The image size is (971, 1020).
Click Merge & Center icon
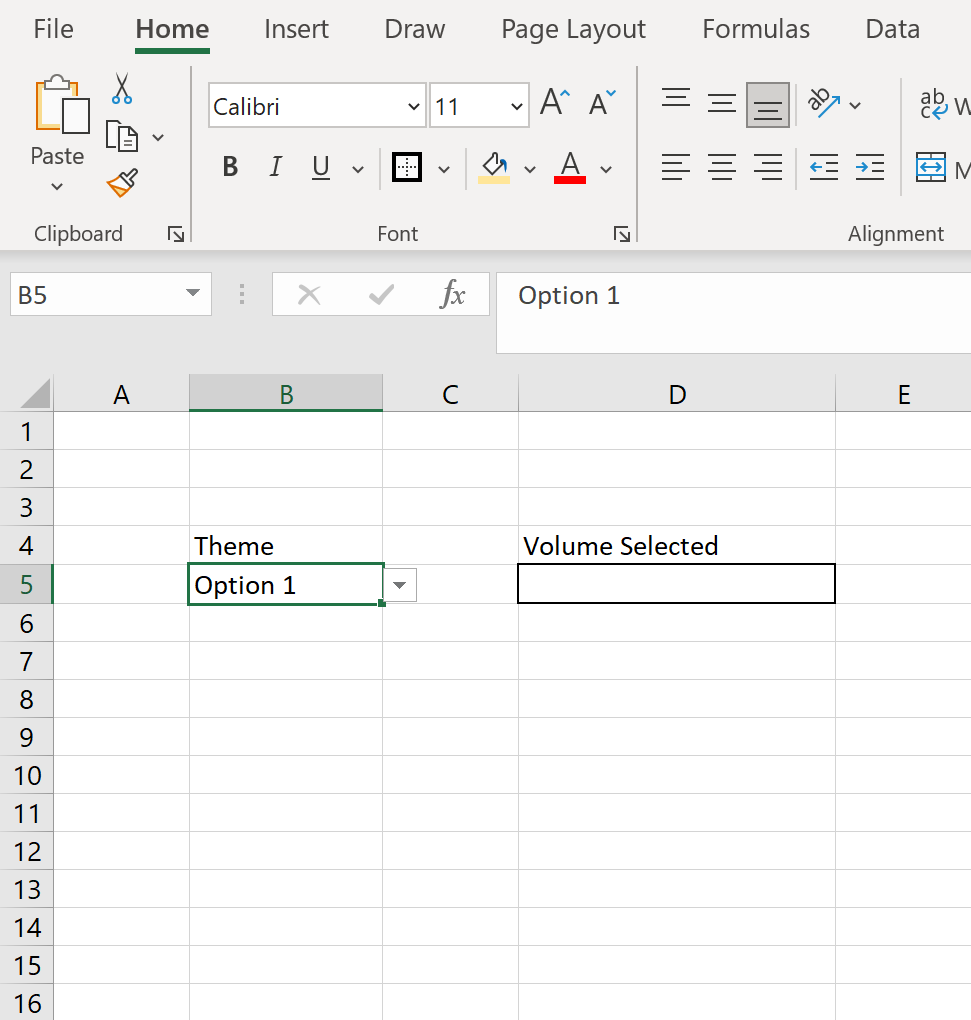point(931,167)
